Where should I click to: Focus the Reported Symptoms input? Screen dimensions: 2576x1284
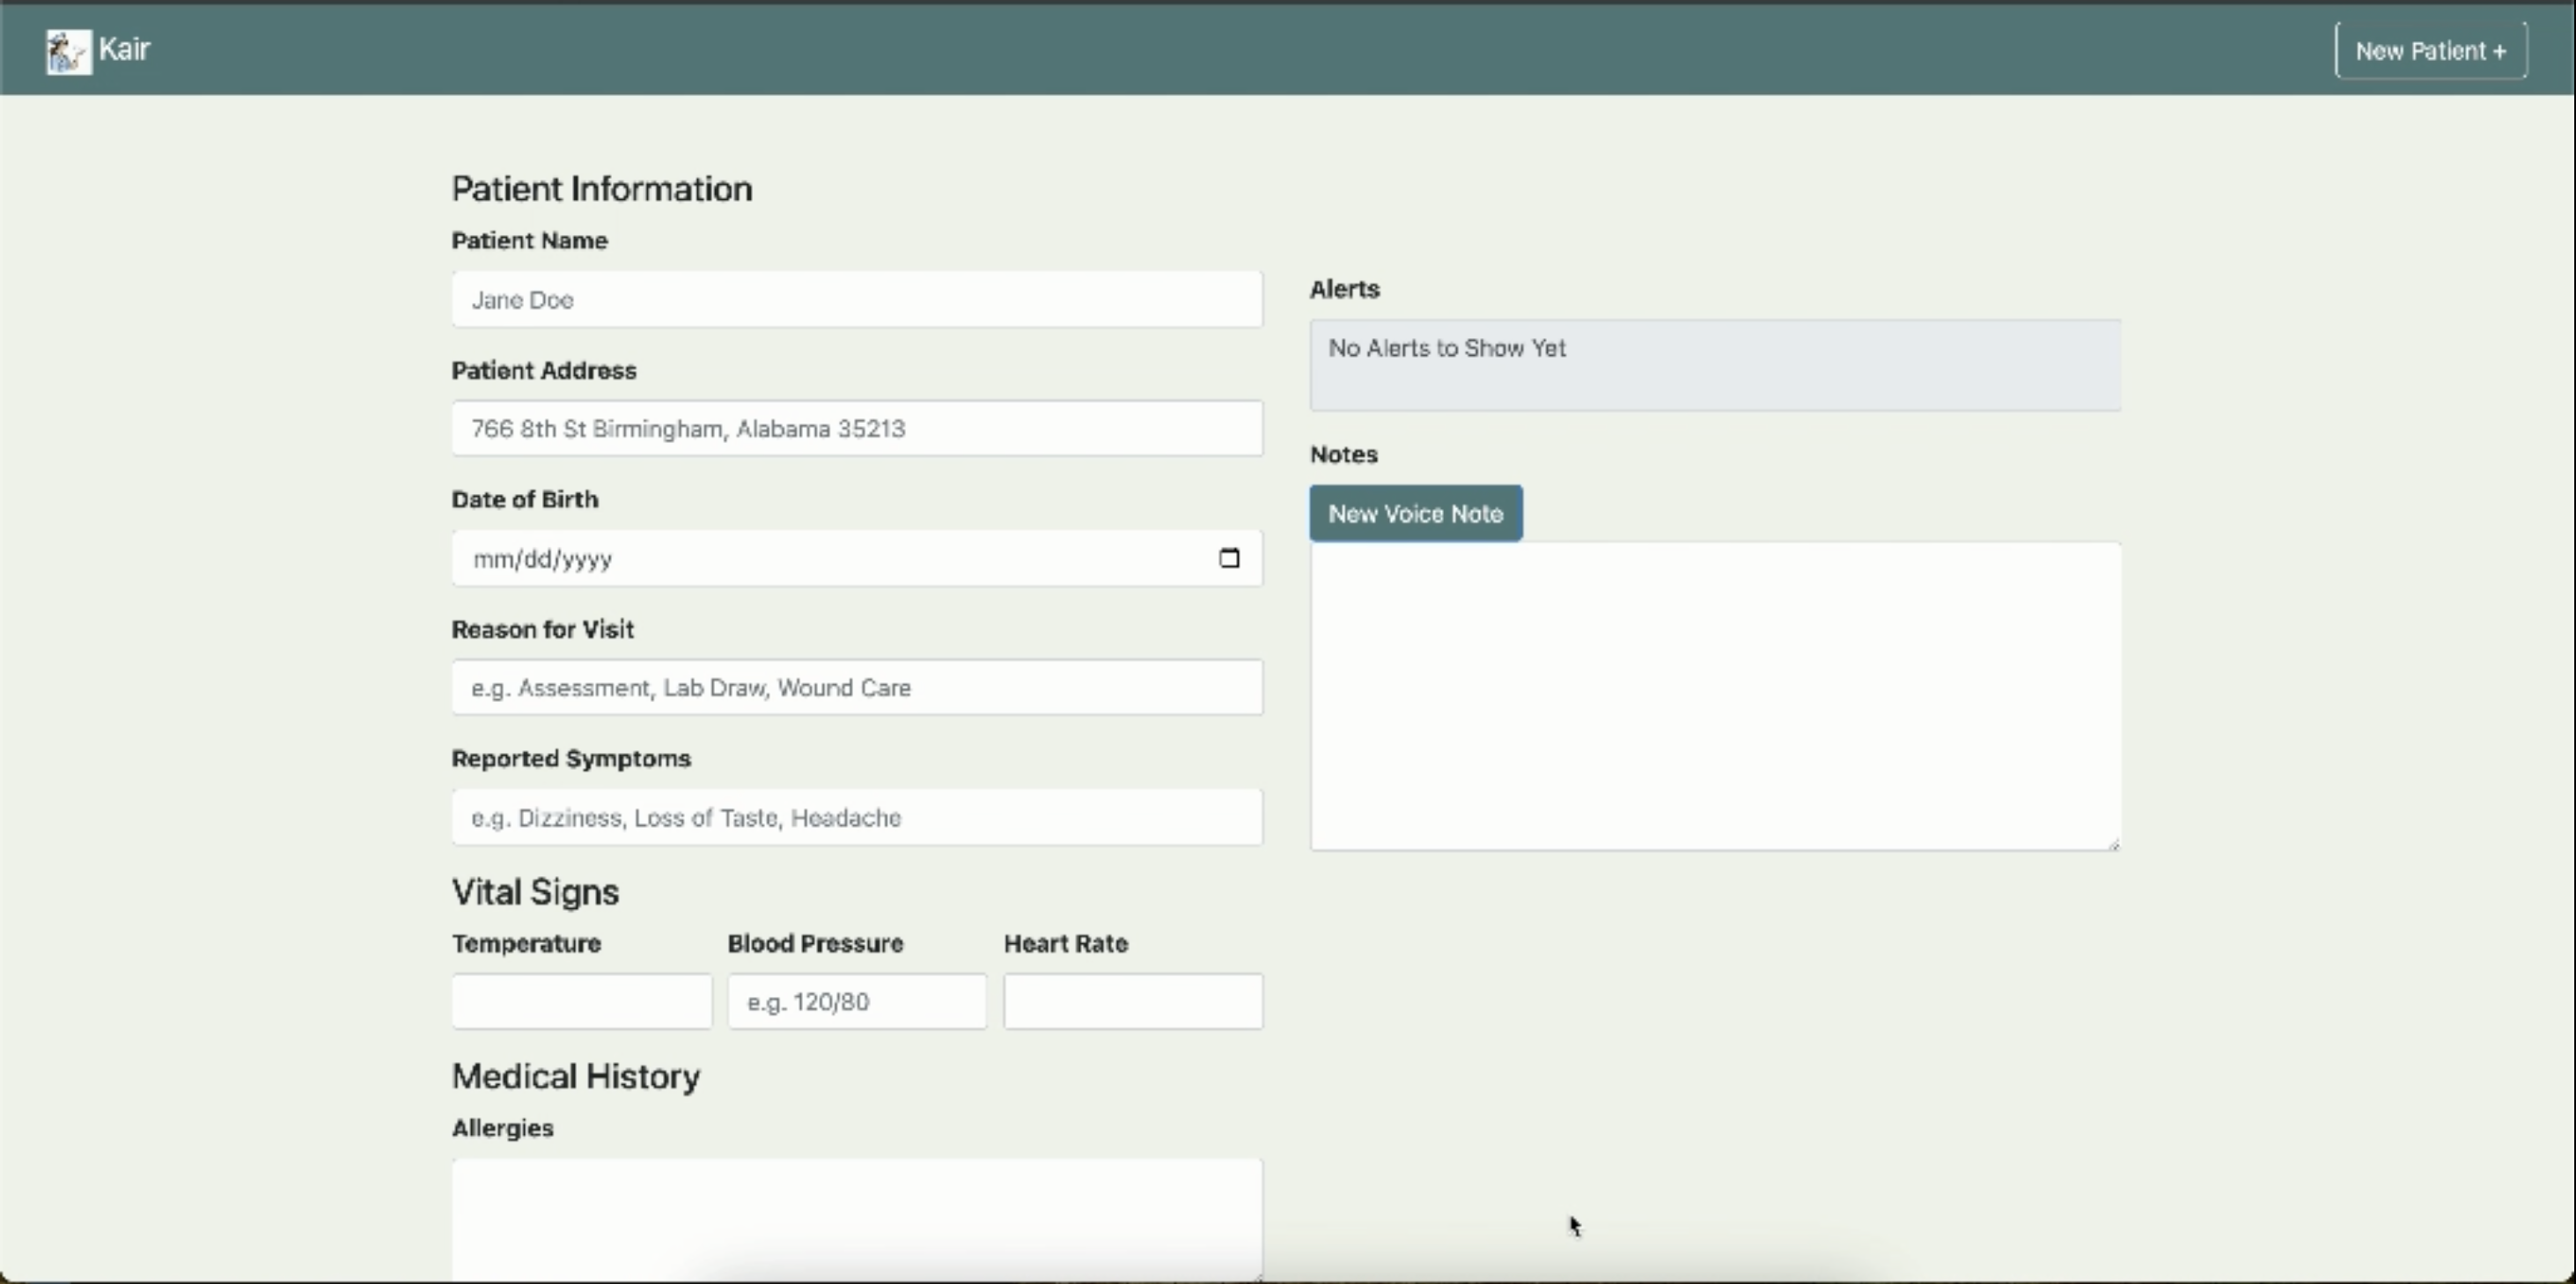856,817
